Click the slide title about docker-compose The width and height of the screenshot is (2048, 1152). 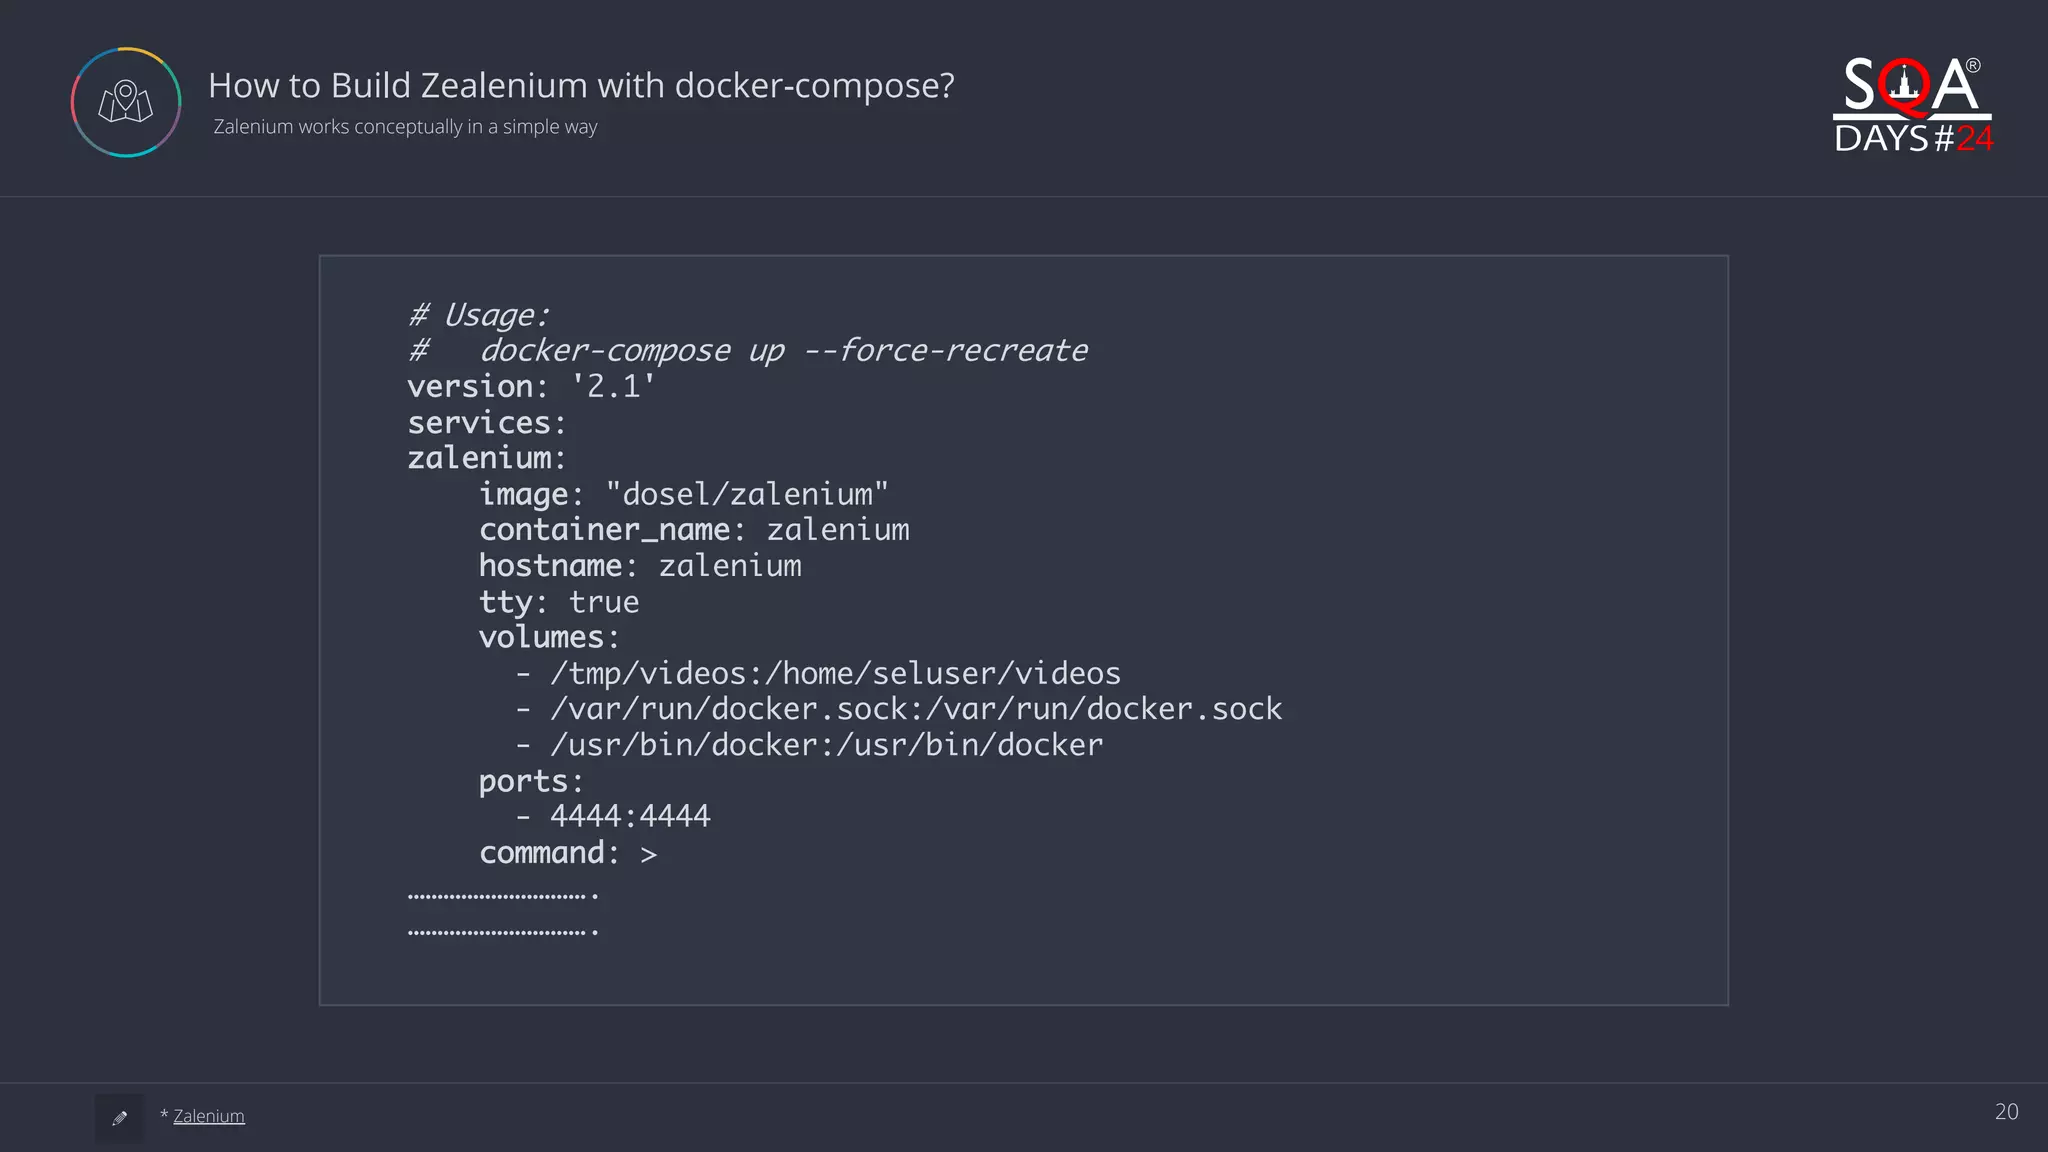(581, 86)
